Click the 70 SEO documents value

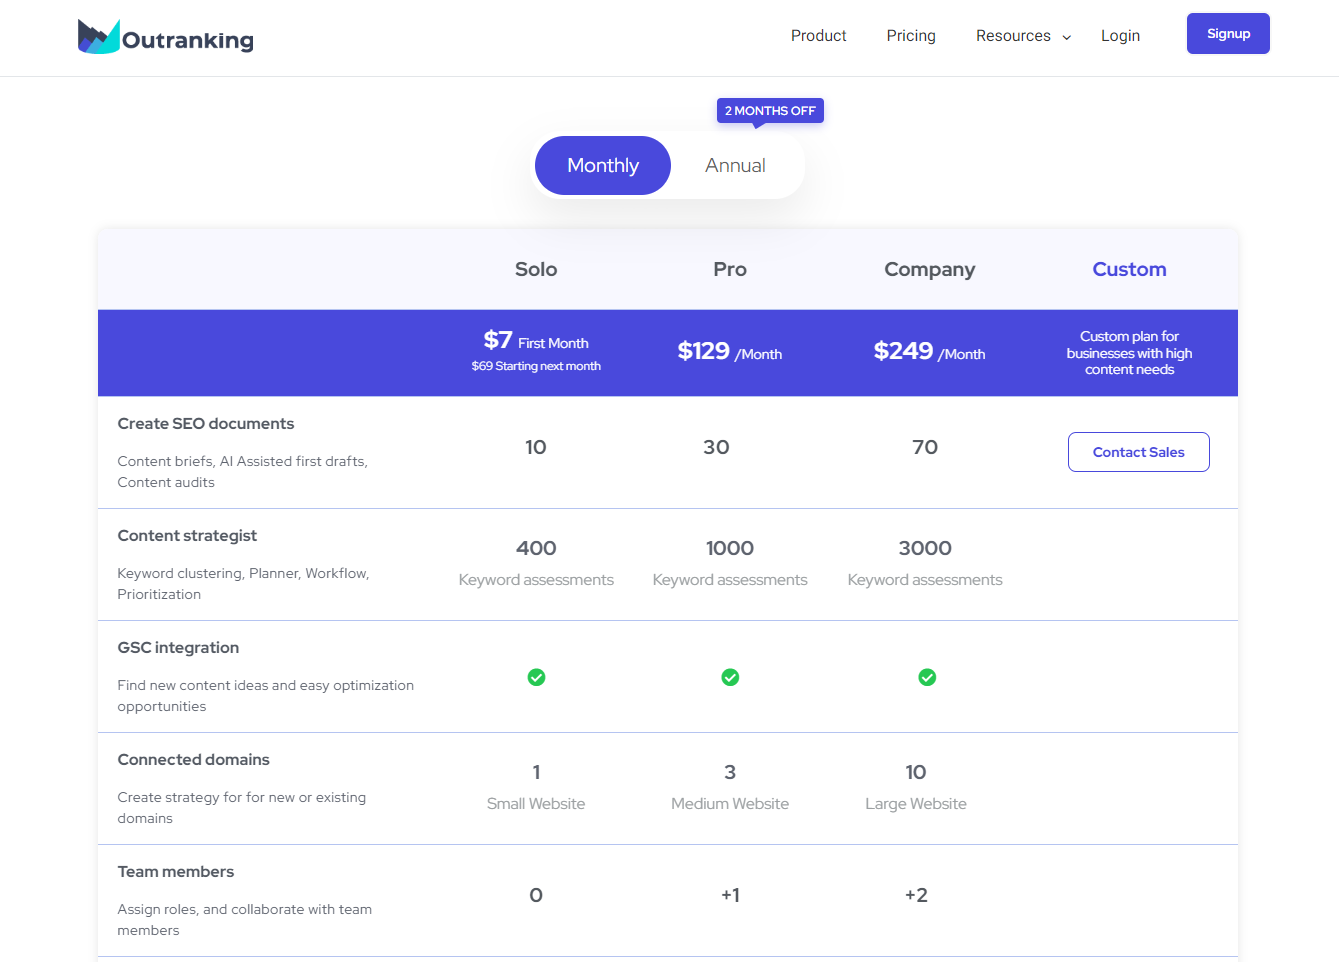pyautogui.click(x=925, y=447)
